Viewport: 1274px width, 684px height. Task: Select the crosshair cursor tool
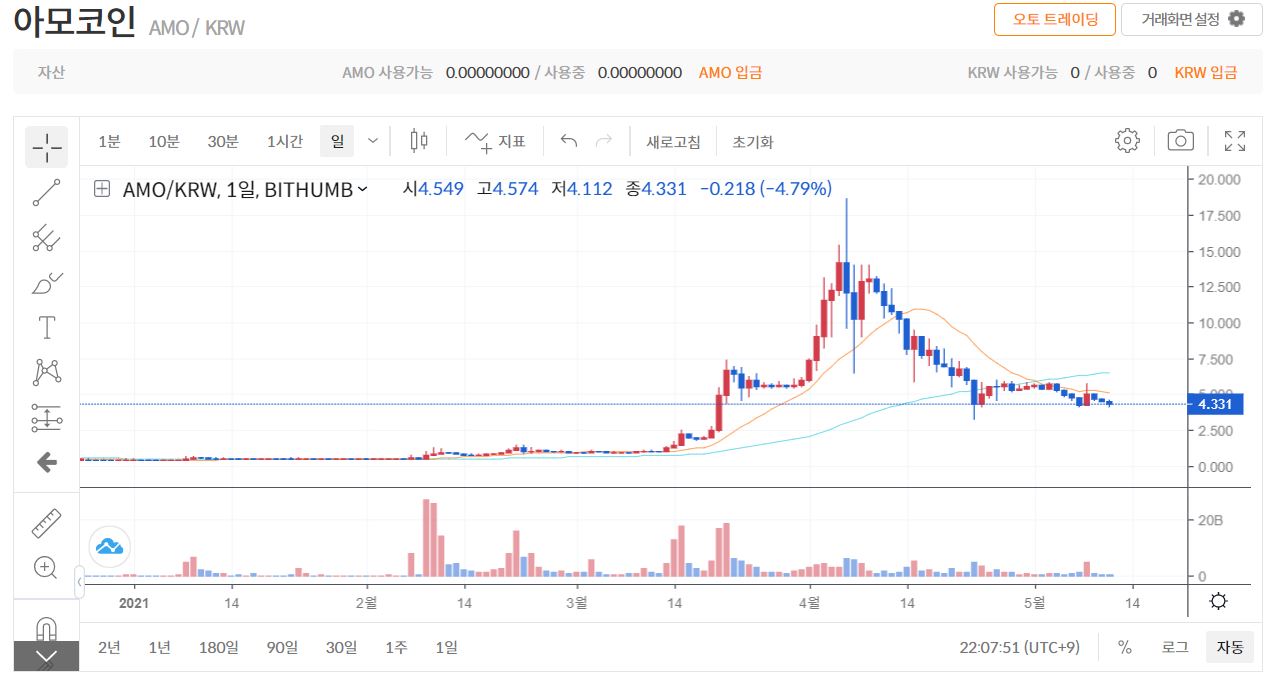(x=46, y=147)
